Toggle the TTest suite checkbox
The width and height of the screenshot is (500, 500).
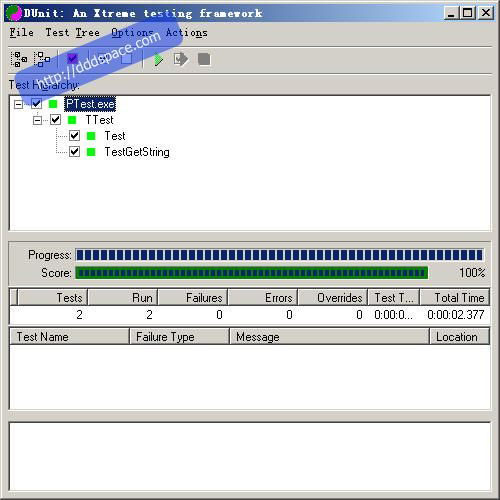point(55,120)
